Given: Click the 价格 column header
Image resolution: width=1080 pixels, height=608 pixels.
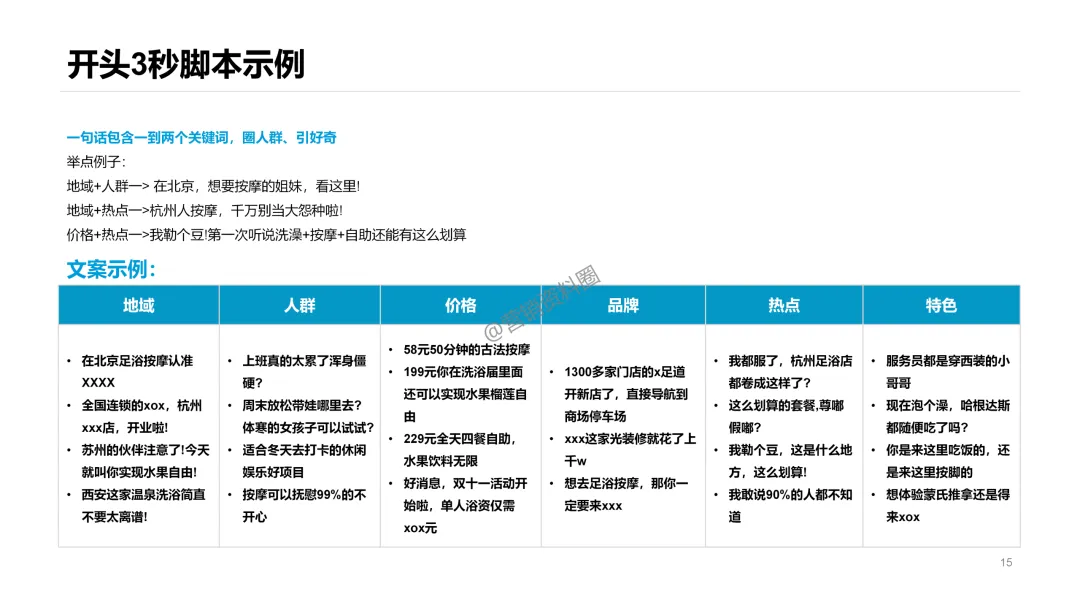Looking at the screenshot, I should tap(461, 305).
